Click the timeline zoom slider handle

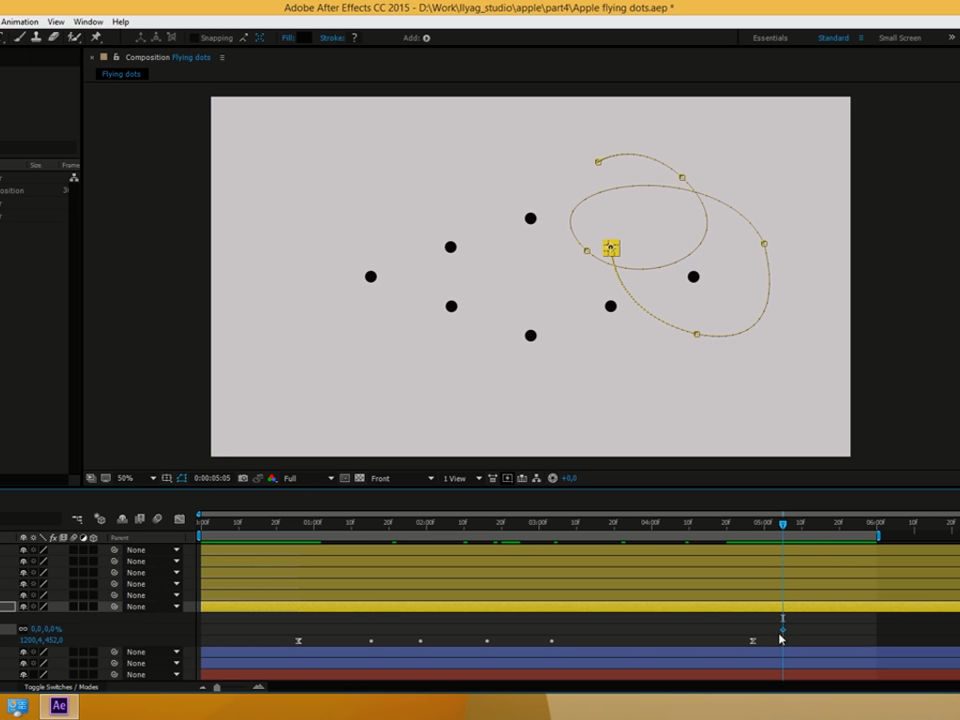[217, 688]
